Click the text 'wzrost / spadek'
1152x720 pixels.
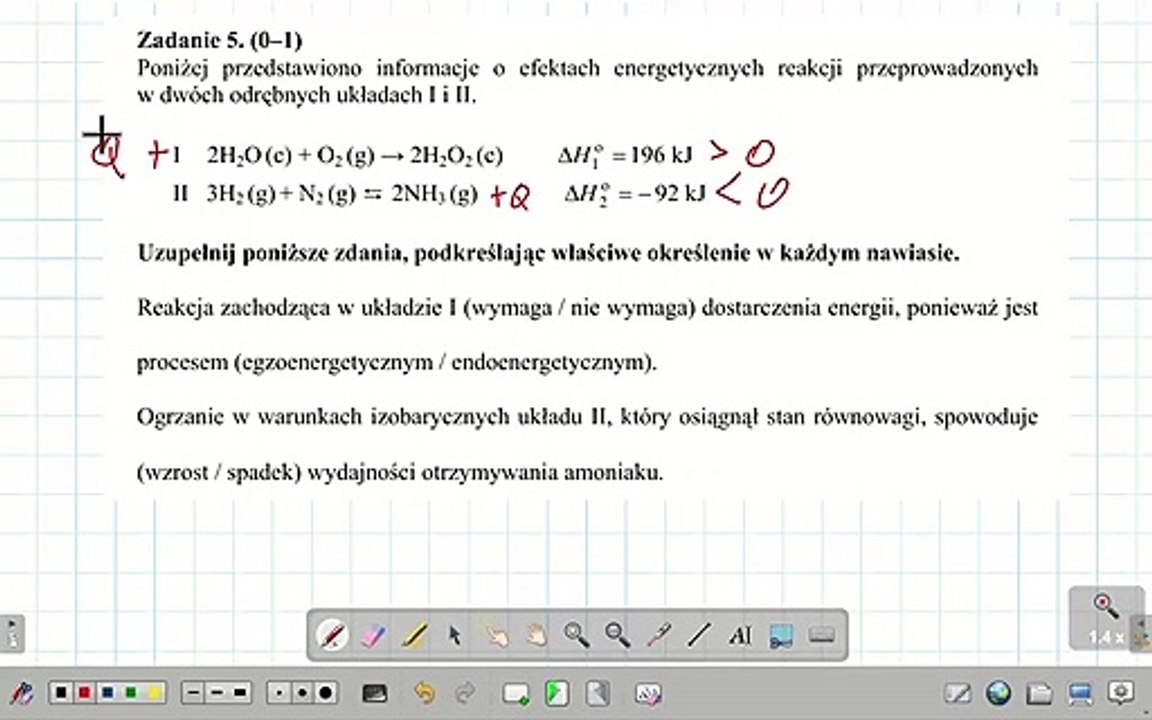point(219,472)
